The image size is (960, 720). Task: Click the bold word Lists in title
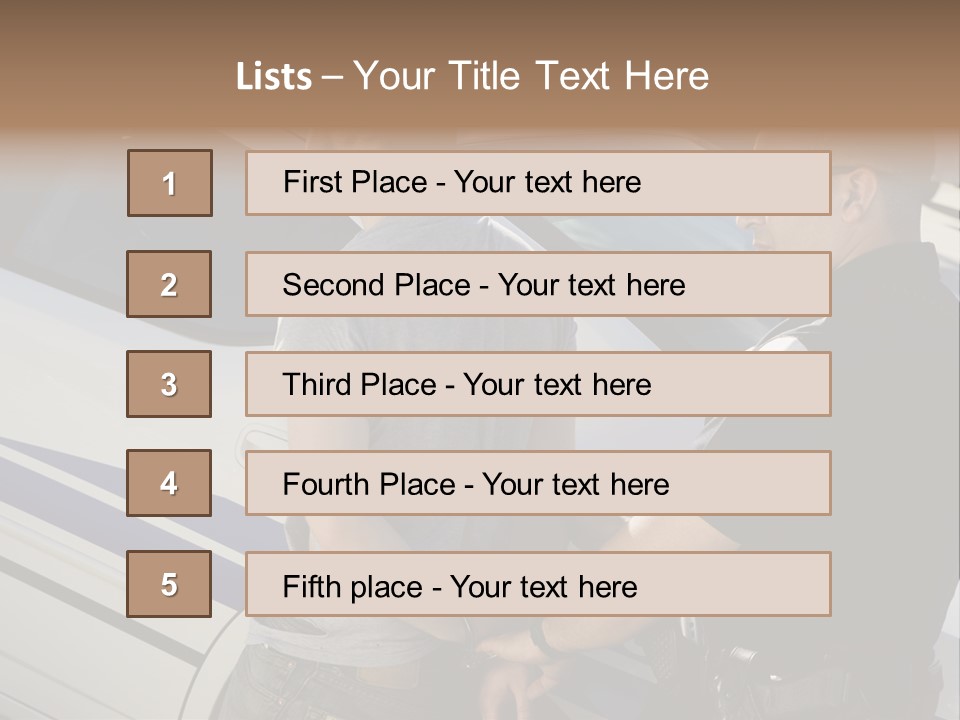click(274, 76)
